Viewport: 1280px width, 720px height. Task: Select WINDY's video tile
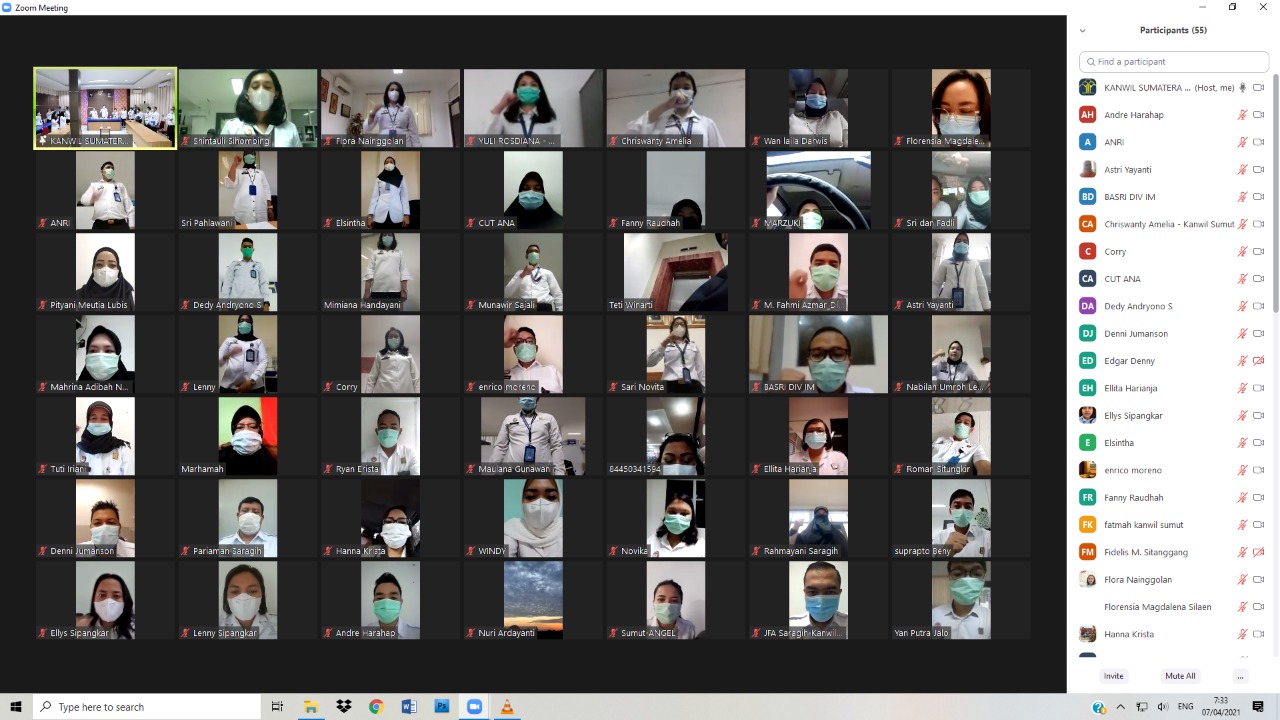(533, 518)
